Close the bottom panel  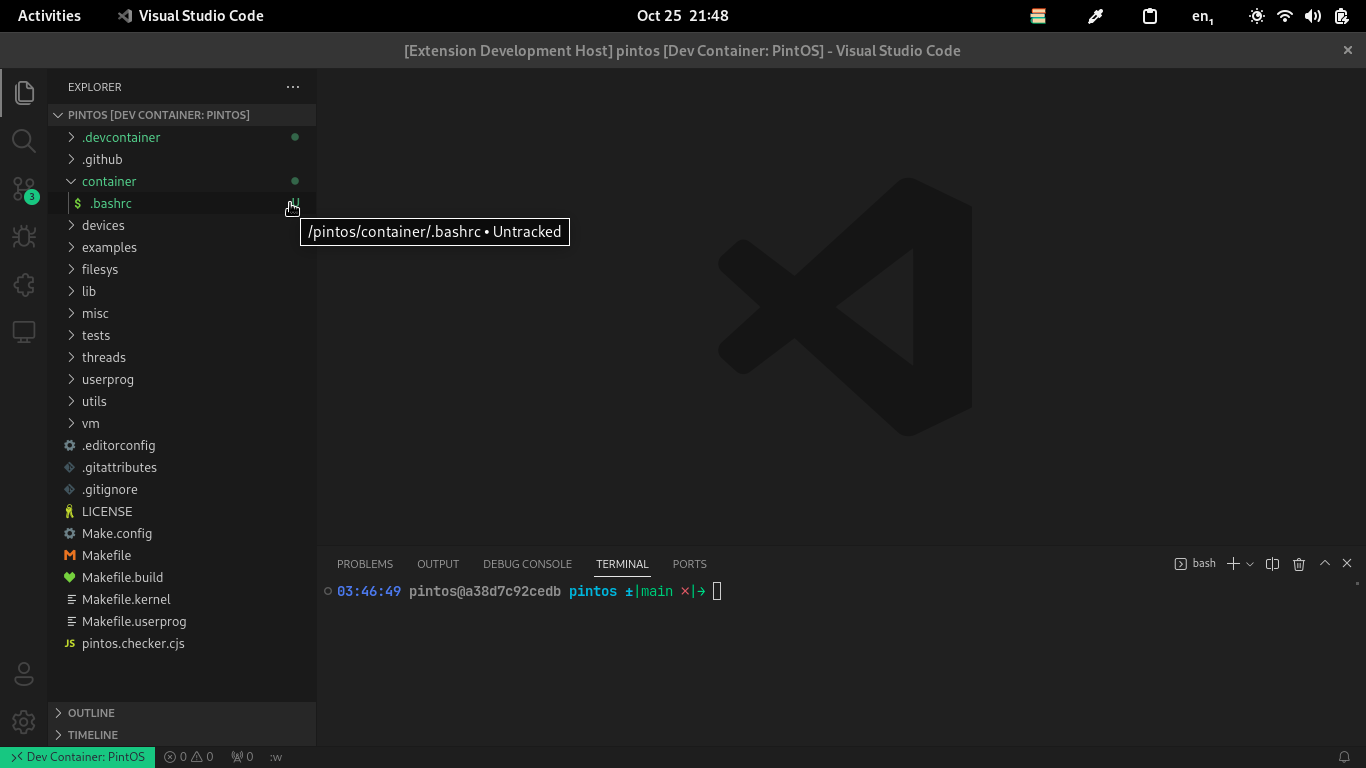(x=1347, y=564)
